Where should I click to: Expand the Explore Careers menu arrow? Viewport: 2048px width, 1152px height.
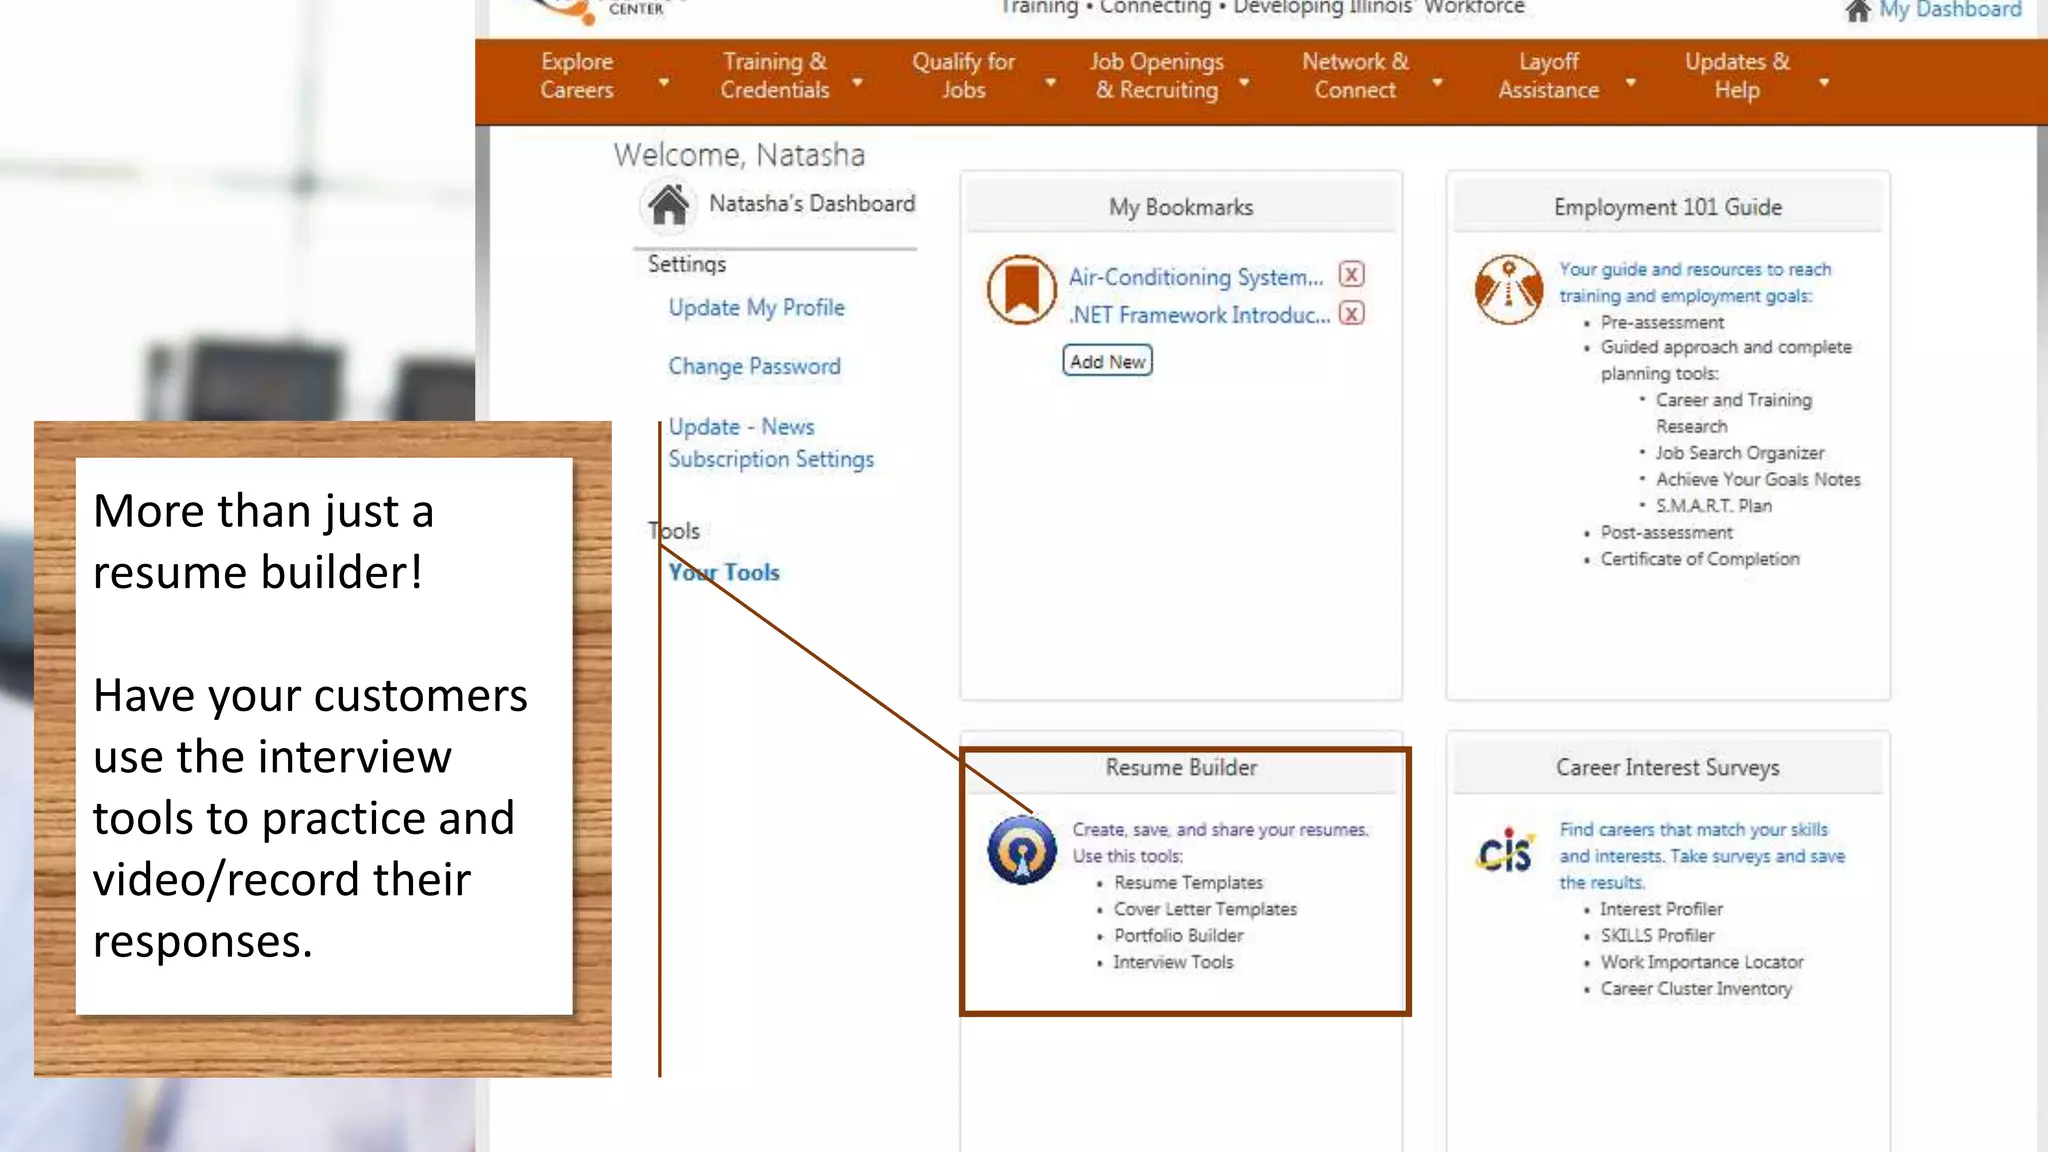point(663,82)
